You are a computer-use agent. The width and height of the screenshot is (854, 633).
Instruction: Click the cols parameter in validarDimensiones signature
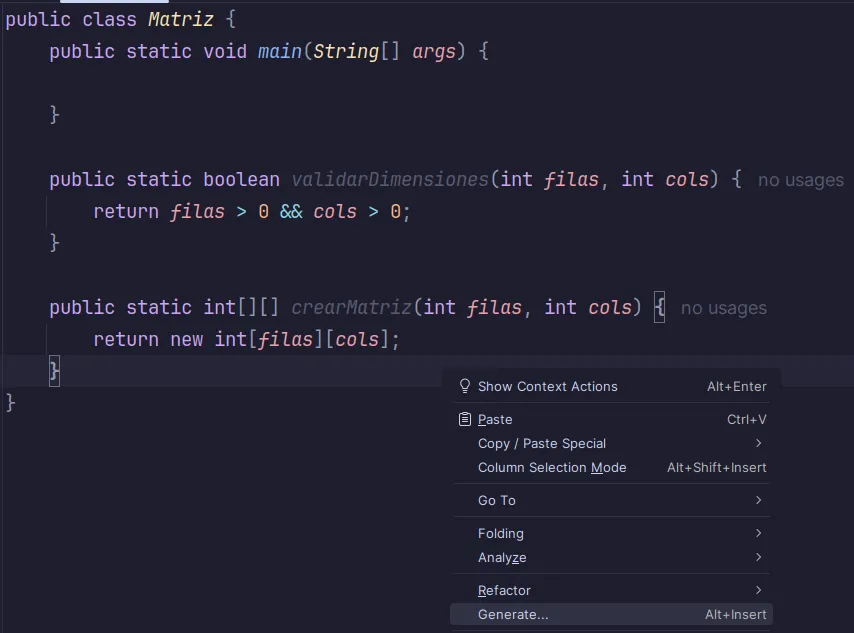[687, 180]
